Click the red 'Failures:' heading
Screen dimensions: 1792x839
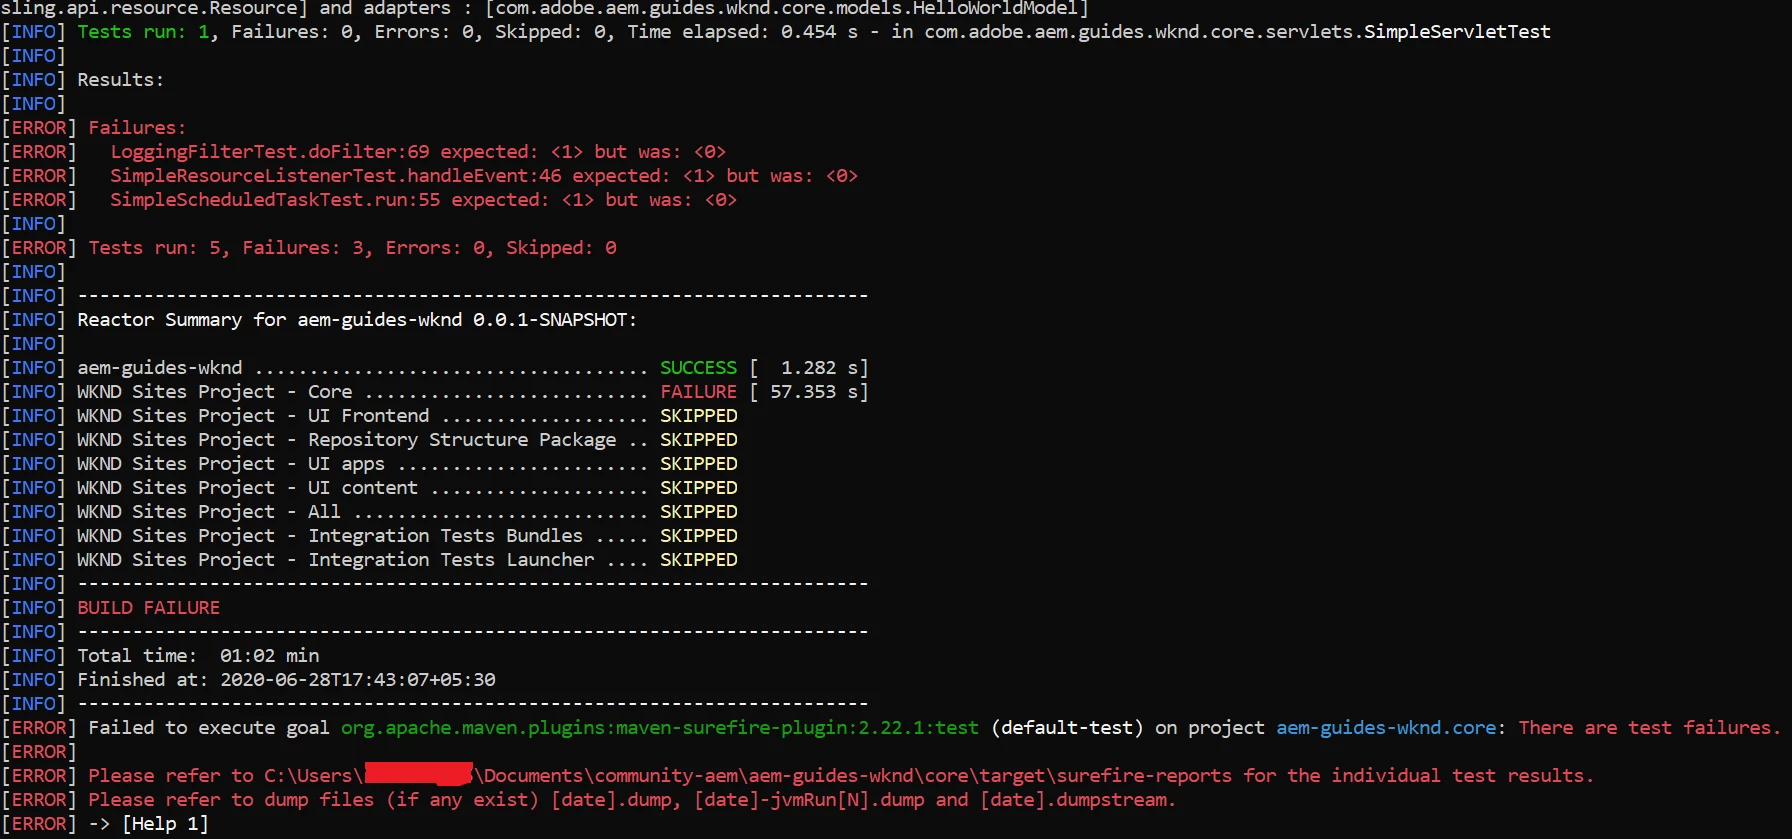(x=137, y=128)
